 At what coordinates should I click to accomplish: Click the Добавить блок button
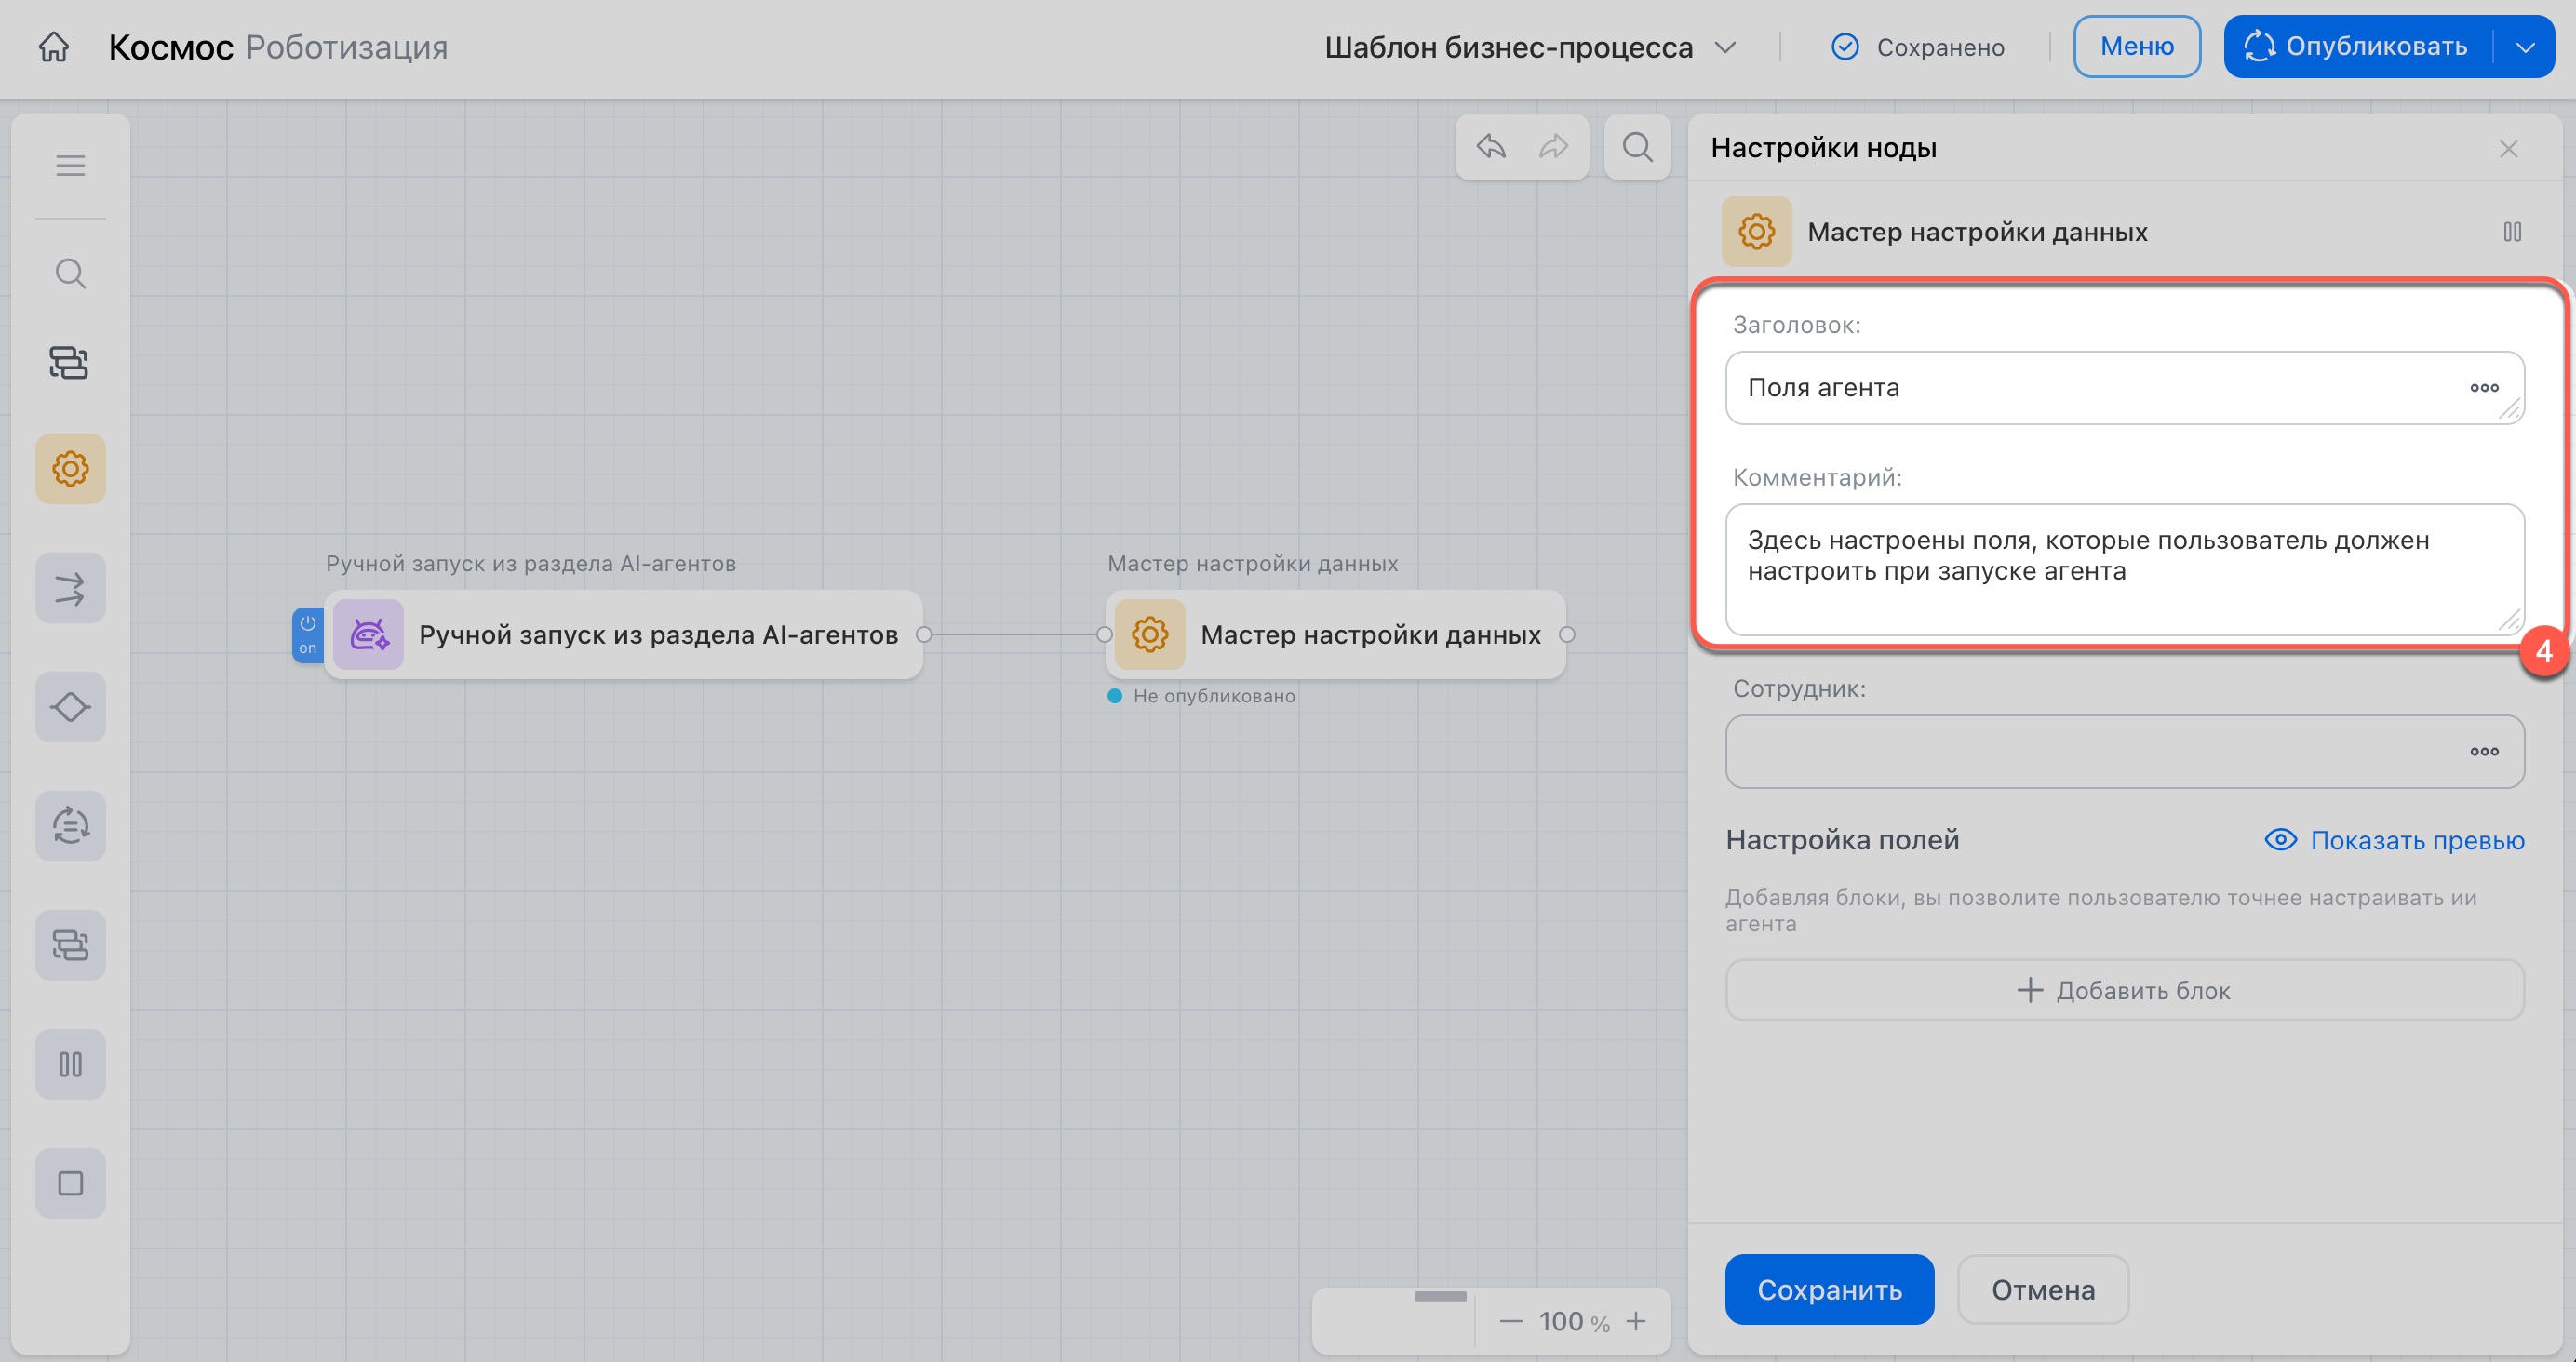click(x=2124, y=990)
